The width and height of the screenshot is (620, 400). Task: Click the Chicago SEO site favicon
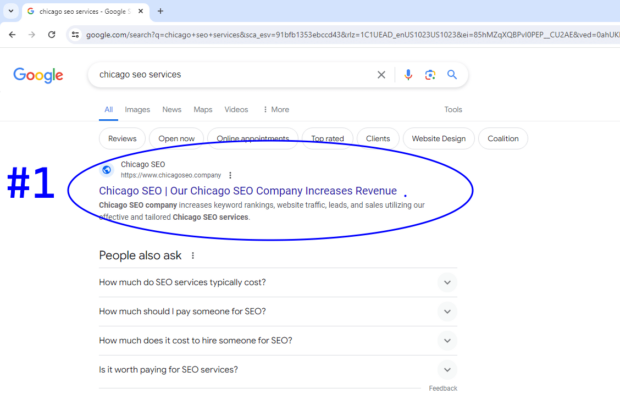[x=107, y=170]
